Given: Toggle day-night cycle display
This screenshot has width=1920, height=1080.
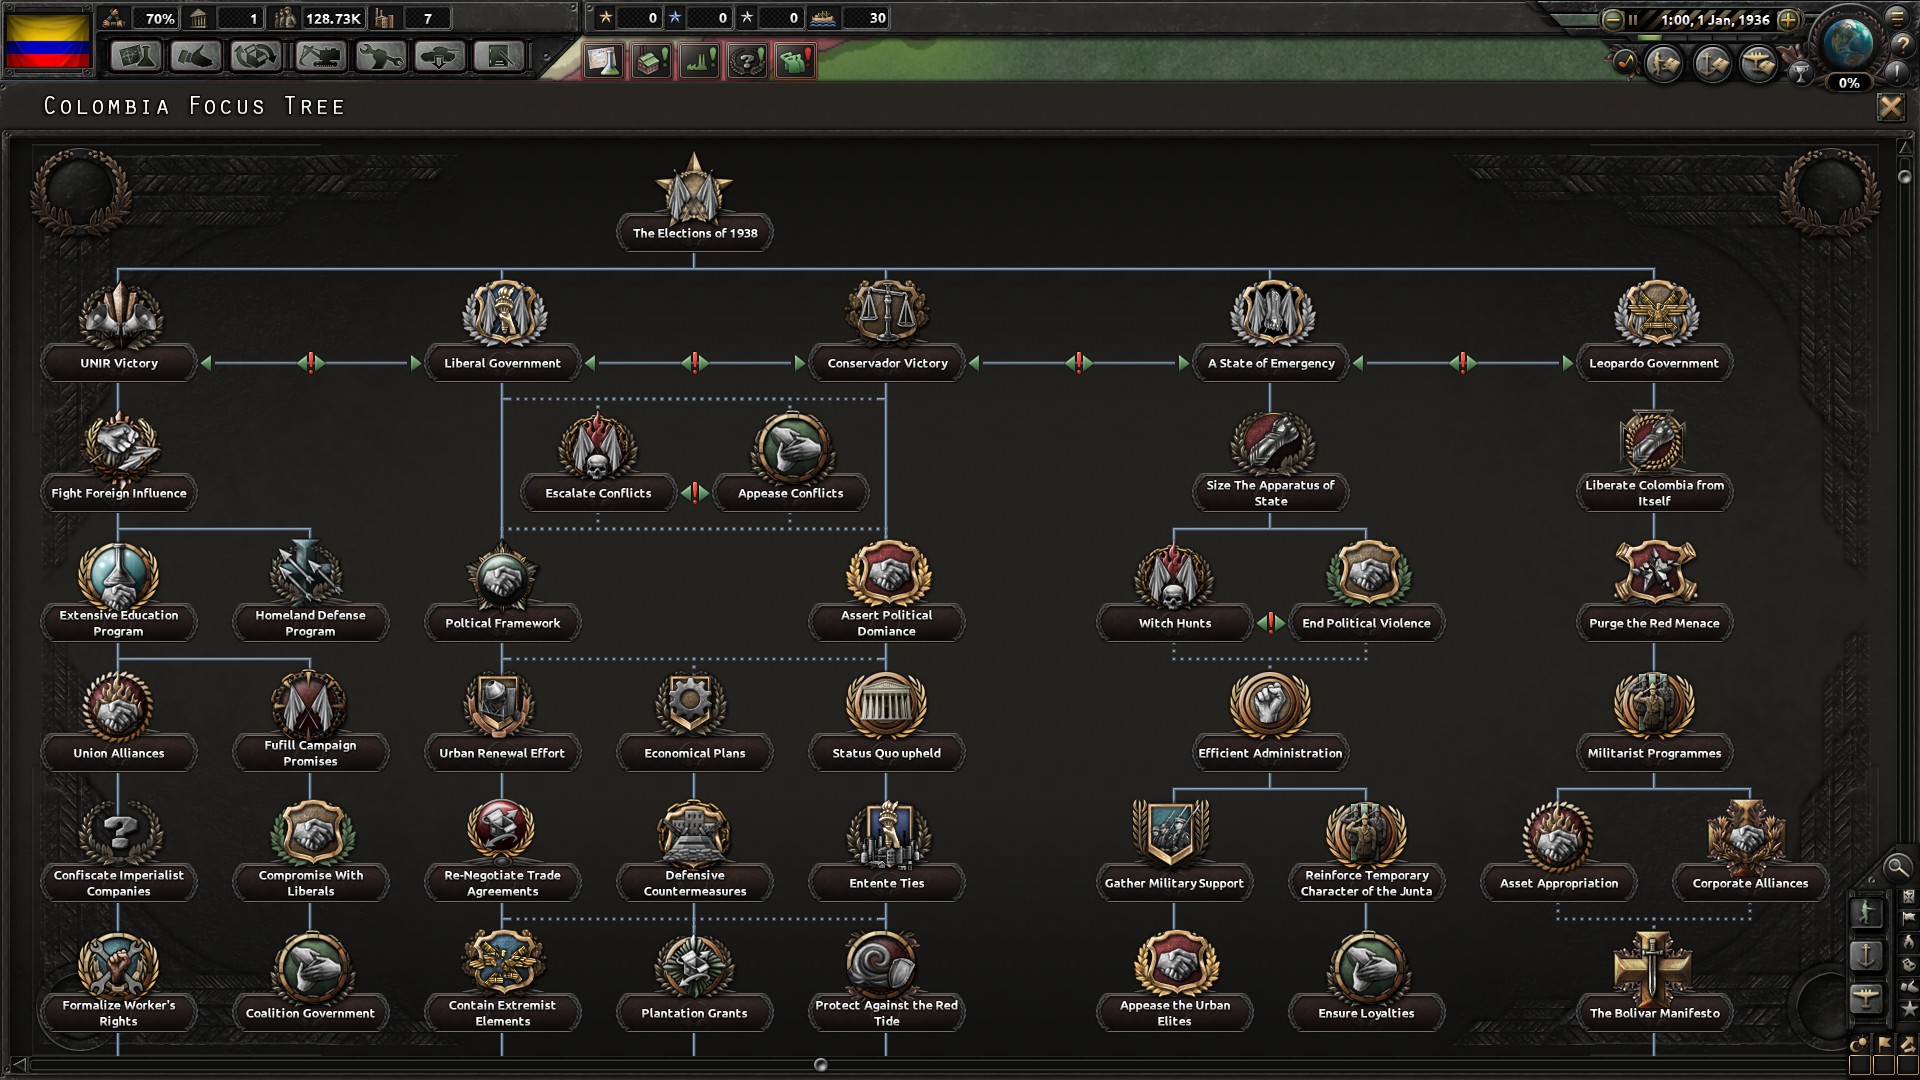Looking at the screenshot, I should [x=1859, y=1043].
